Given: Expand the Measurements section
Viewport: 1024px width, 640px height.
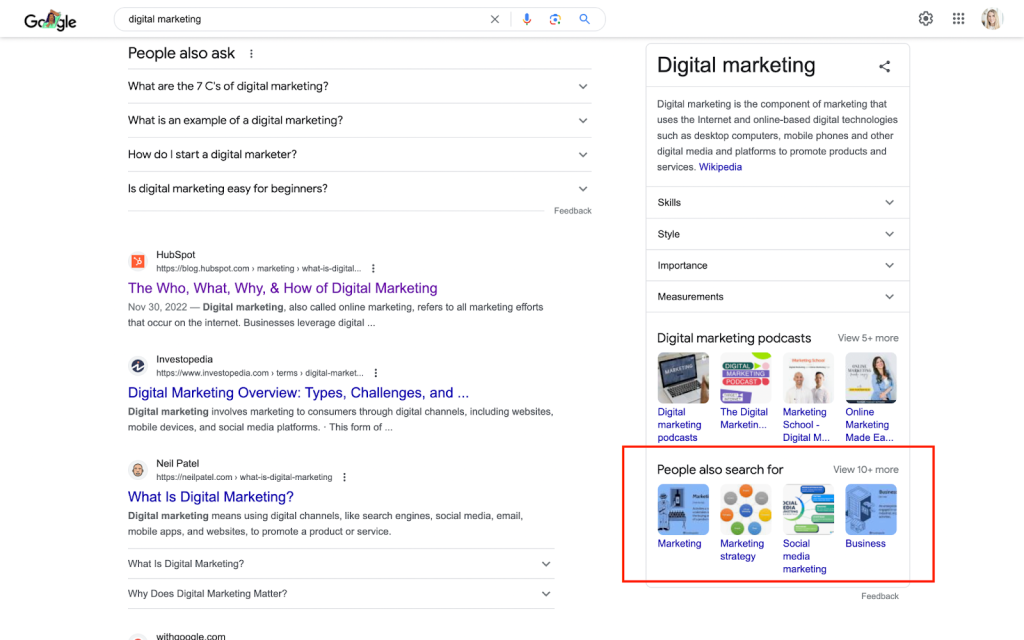Looking at the screenshot, I should (x=777, y=296).
